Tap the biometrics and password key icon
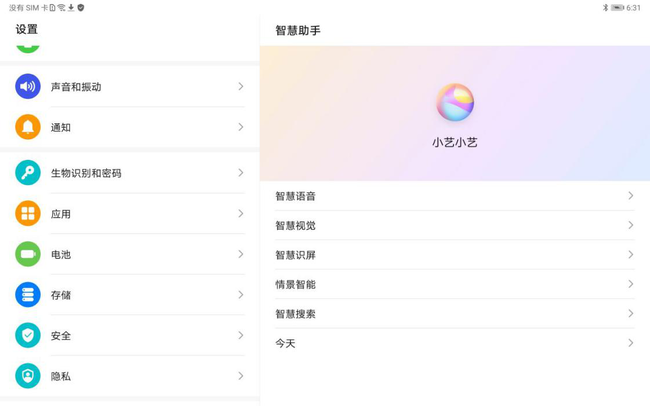Image resolution: width=650 pixels, height=406 pixels. coord(28,173)
